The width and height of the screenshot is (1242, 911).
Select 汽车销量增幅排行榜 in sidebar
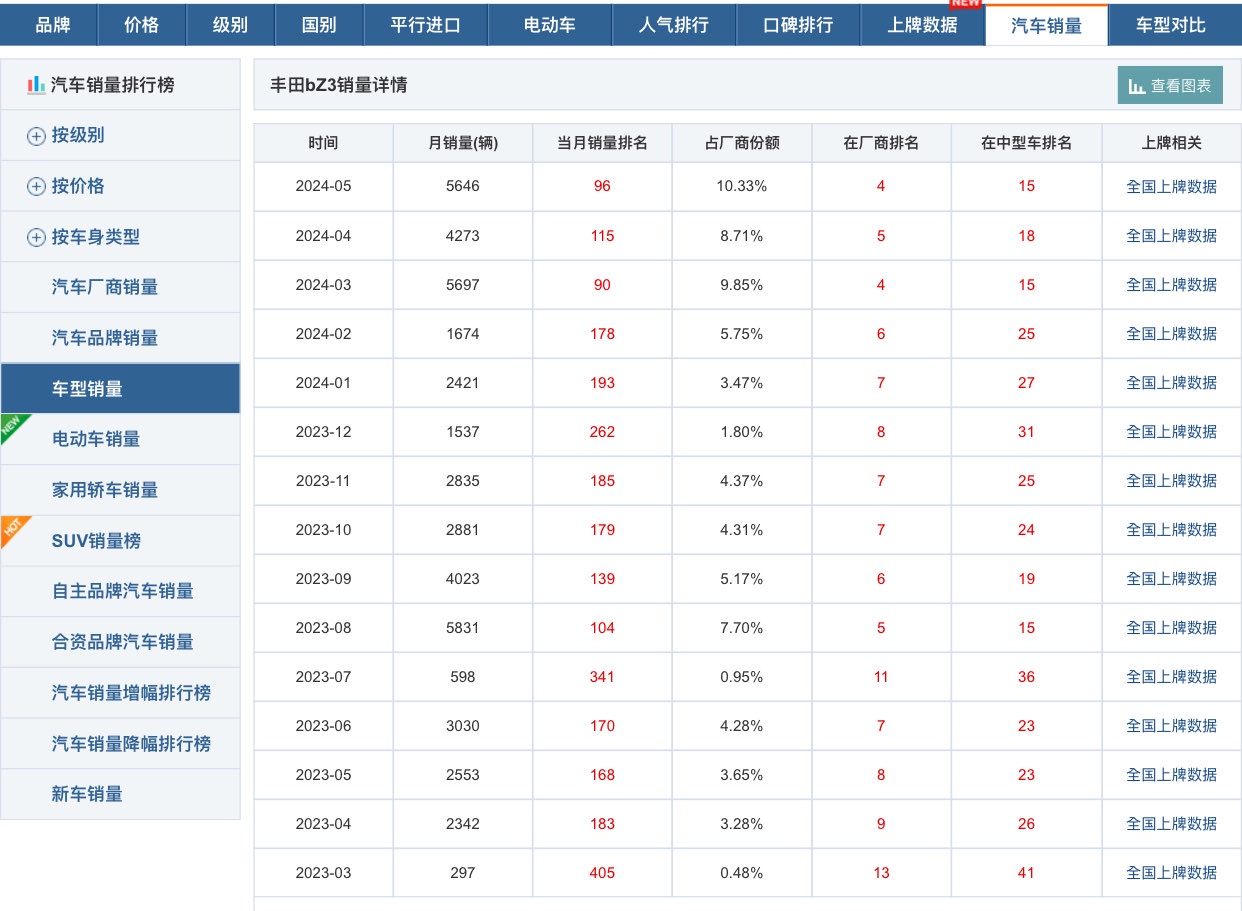tap(131, 693)
